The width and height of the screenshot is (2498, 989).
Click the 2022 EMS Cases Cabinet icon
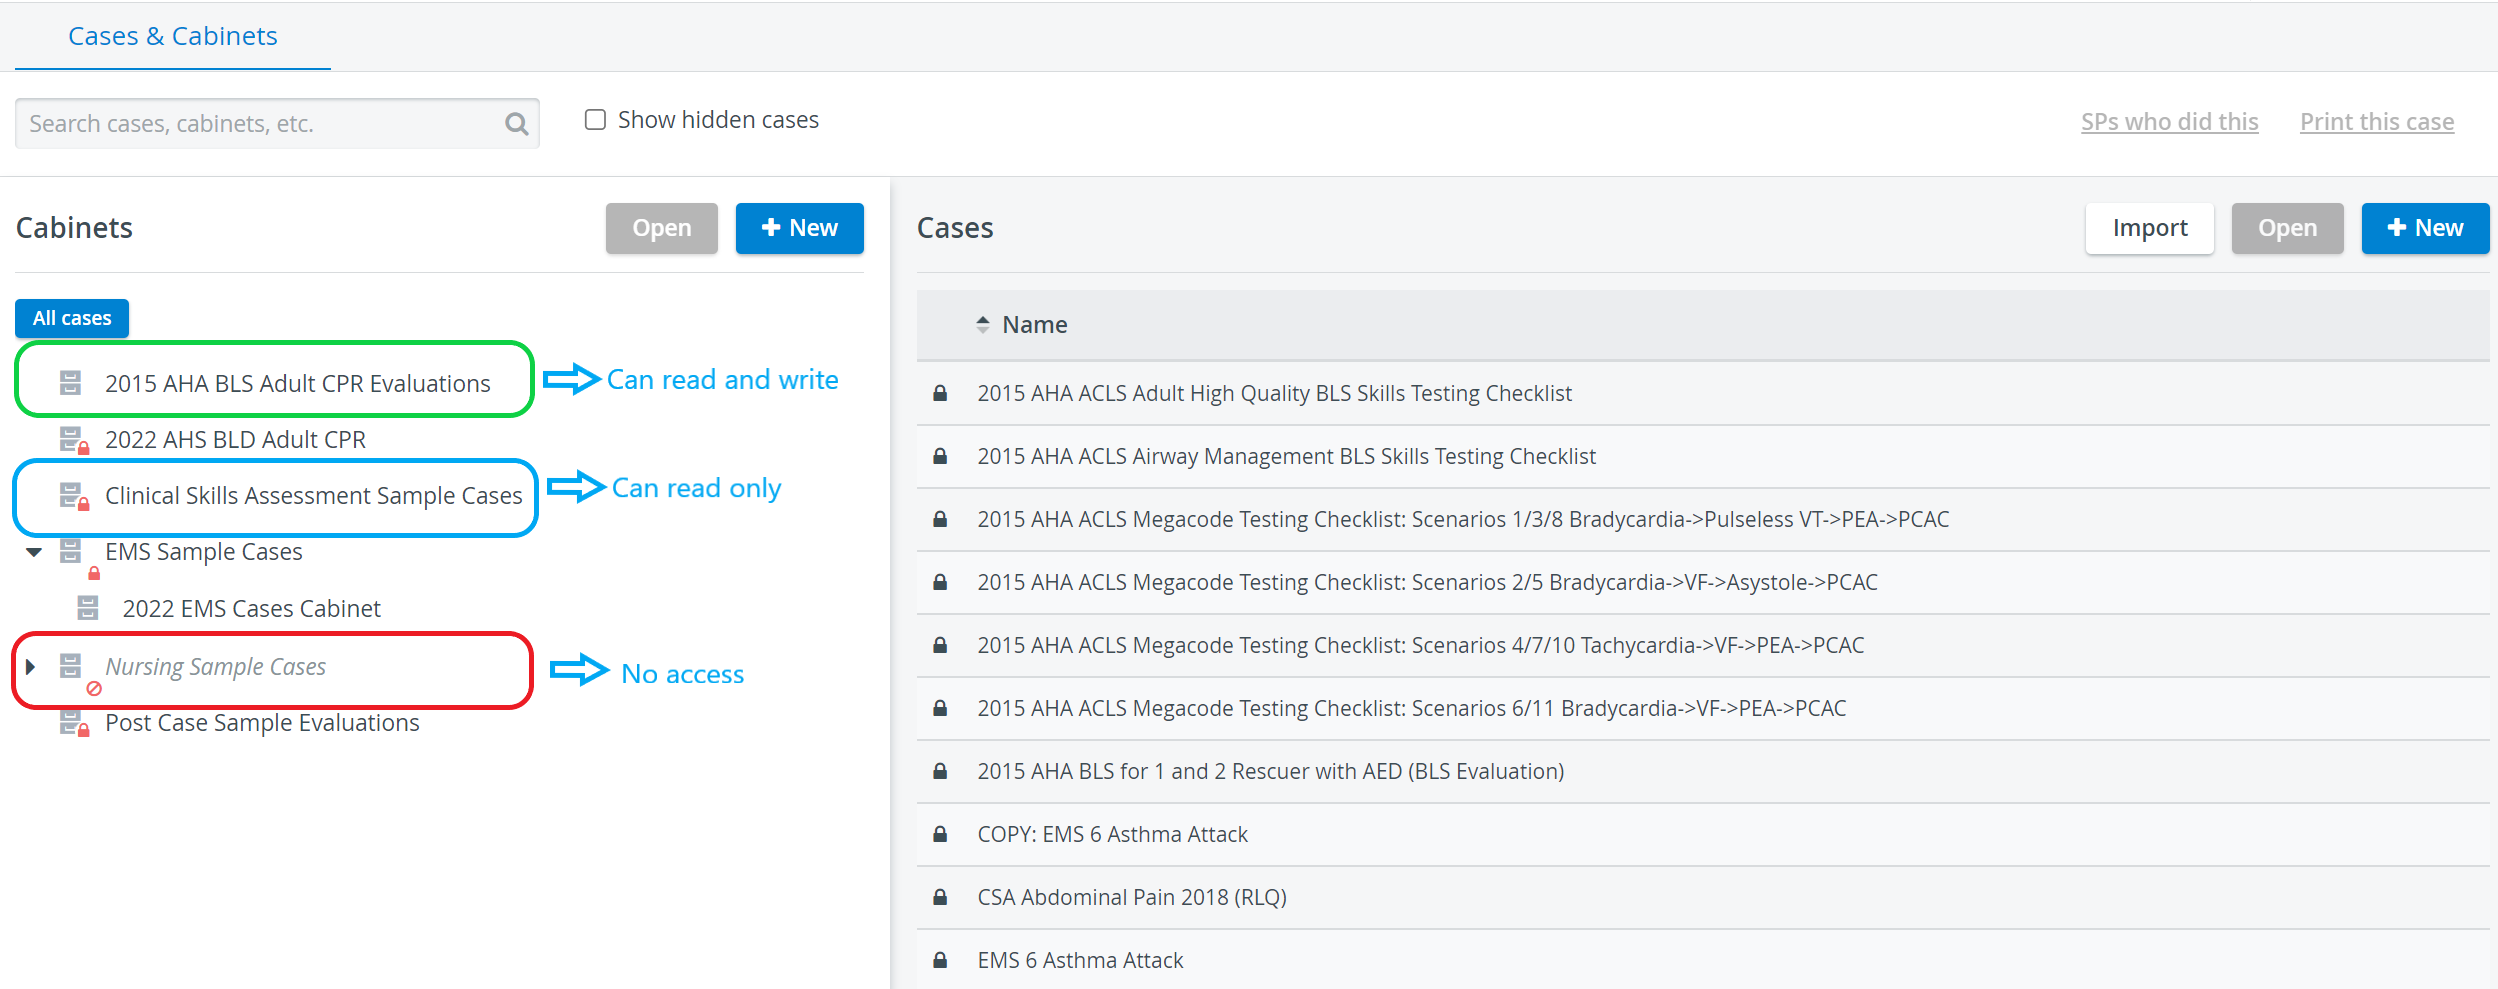[88, 608]
